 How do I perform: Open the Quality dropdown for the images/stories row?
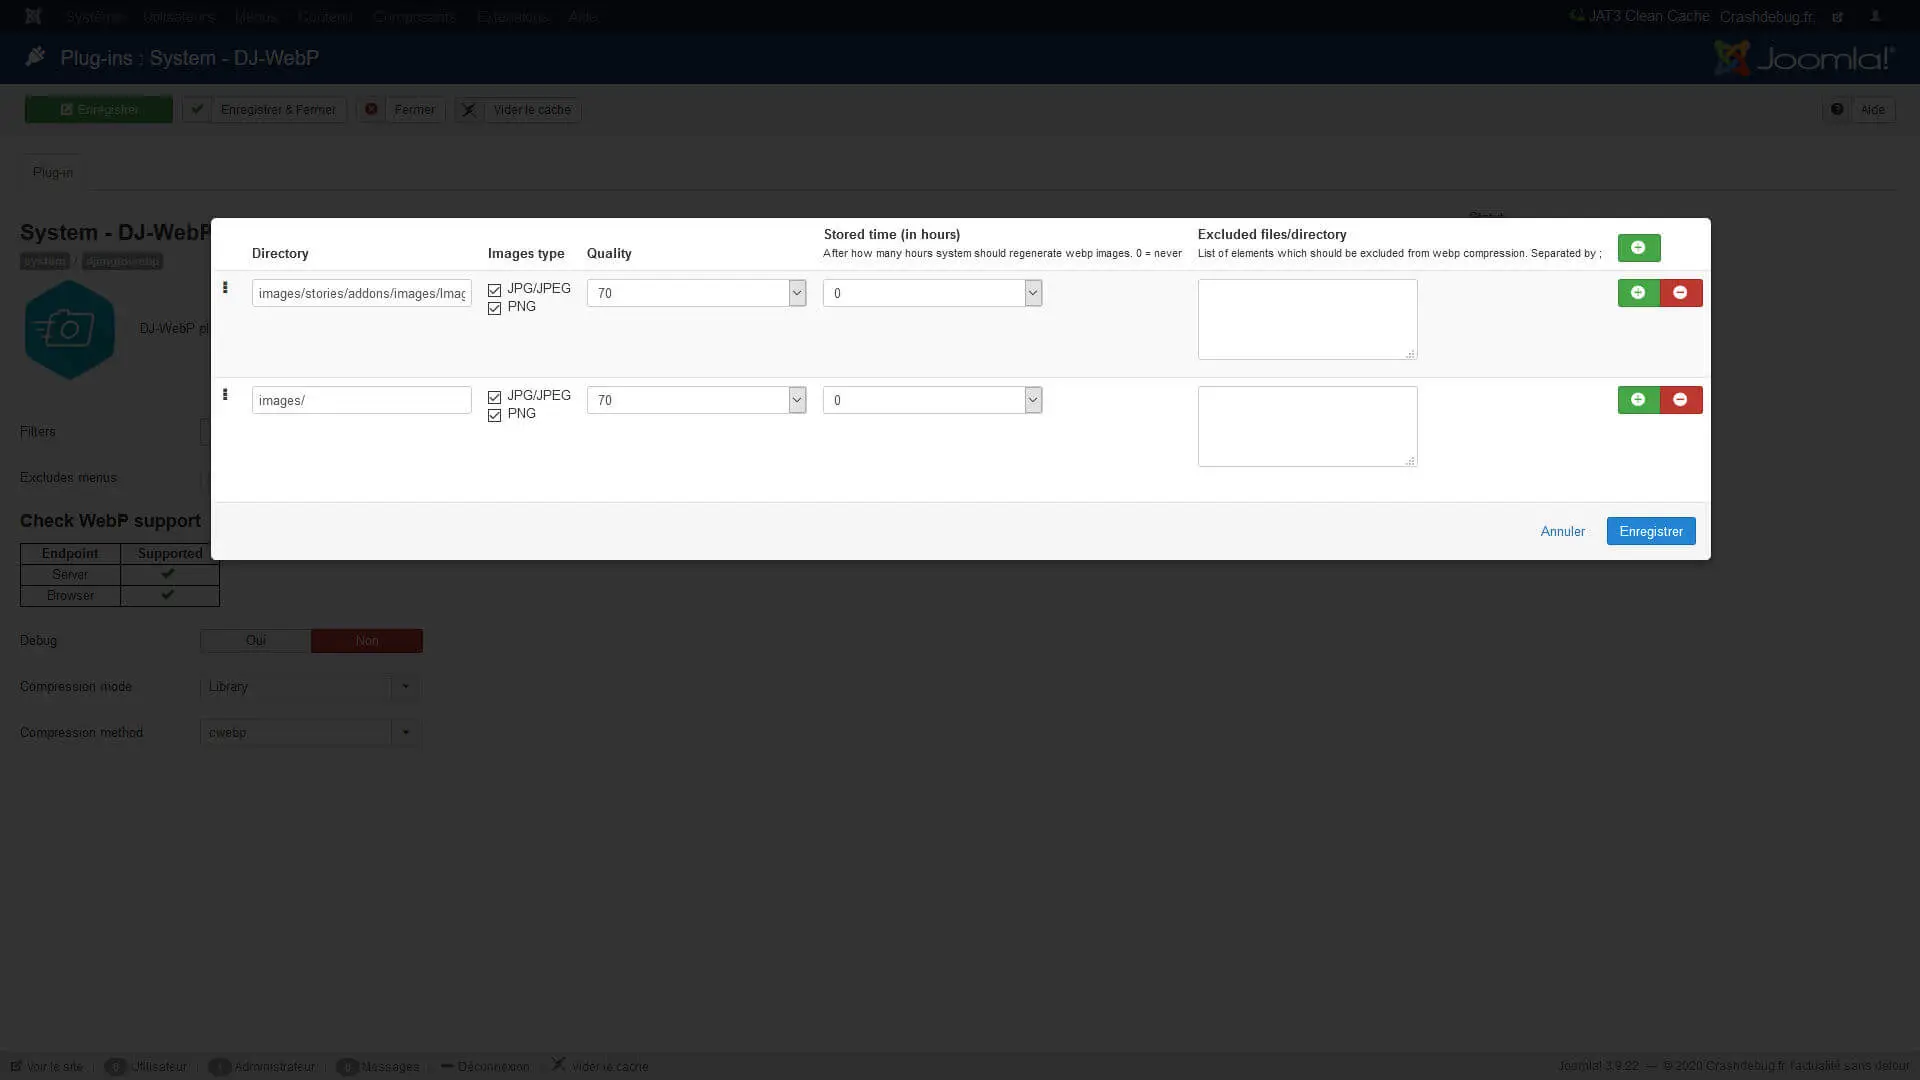click(696, 293)
